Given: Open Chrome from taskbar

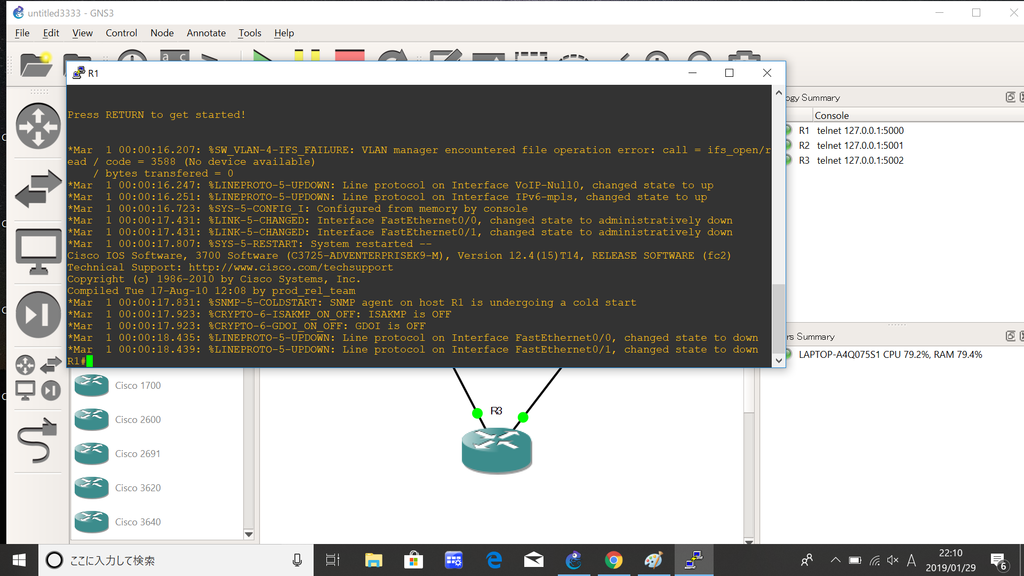Looking at the screenshot, I should click(613, 560).
